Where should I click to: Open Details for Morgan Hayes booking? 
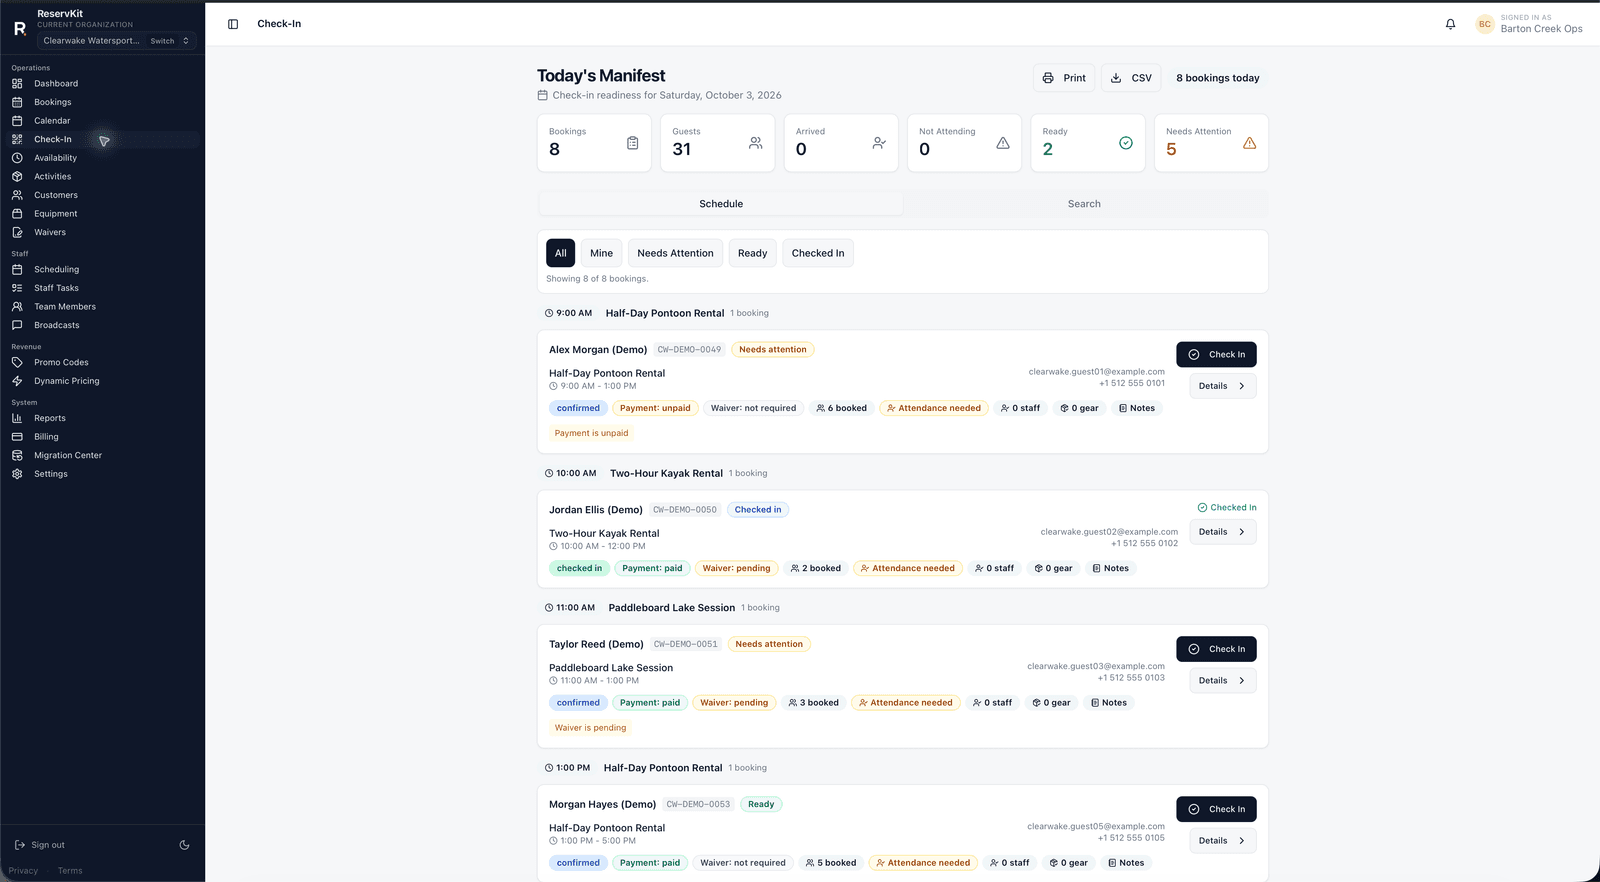1222,841
